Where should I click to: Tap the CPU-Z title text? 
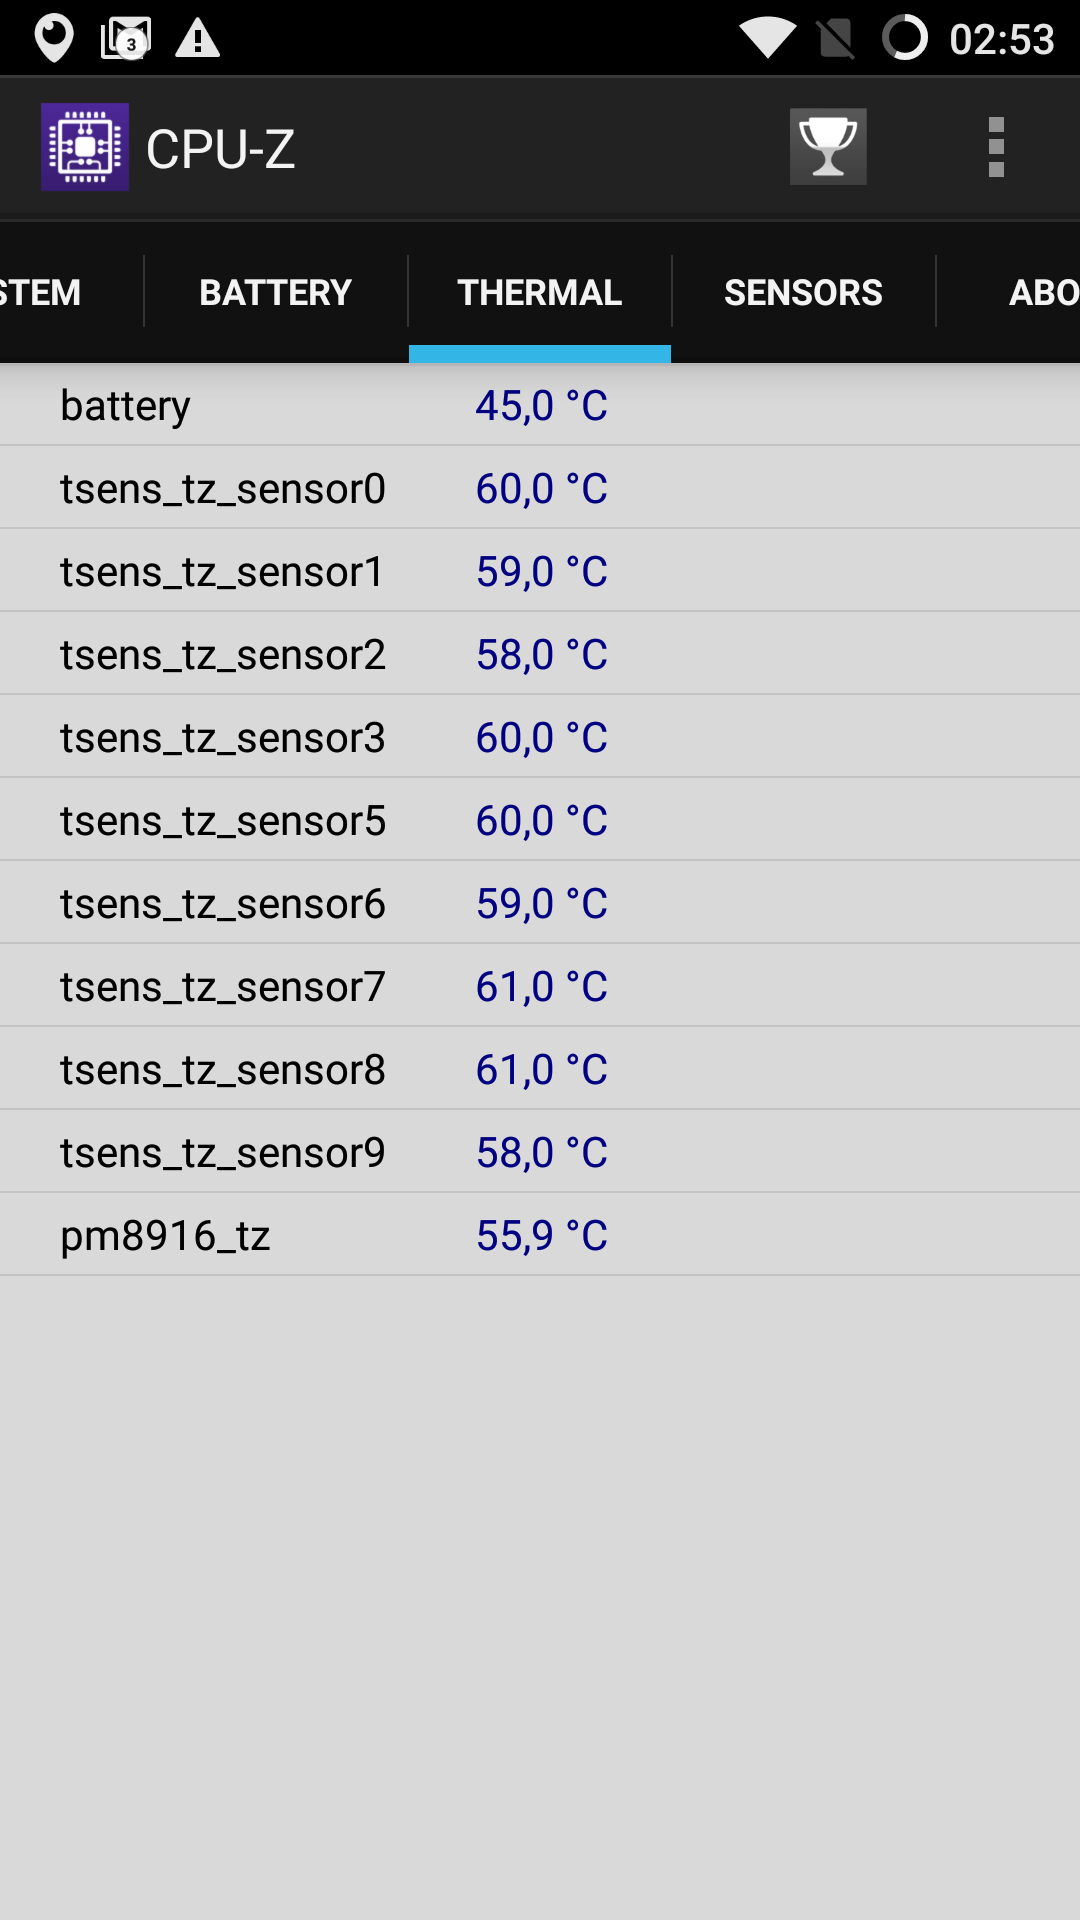(x=220, y=149)
